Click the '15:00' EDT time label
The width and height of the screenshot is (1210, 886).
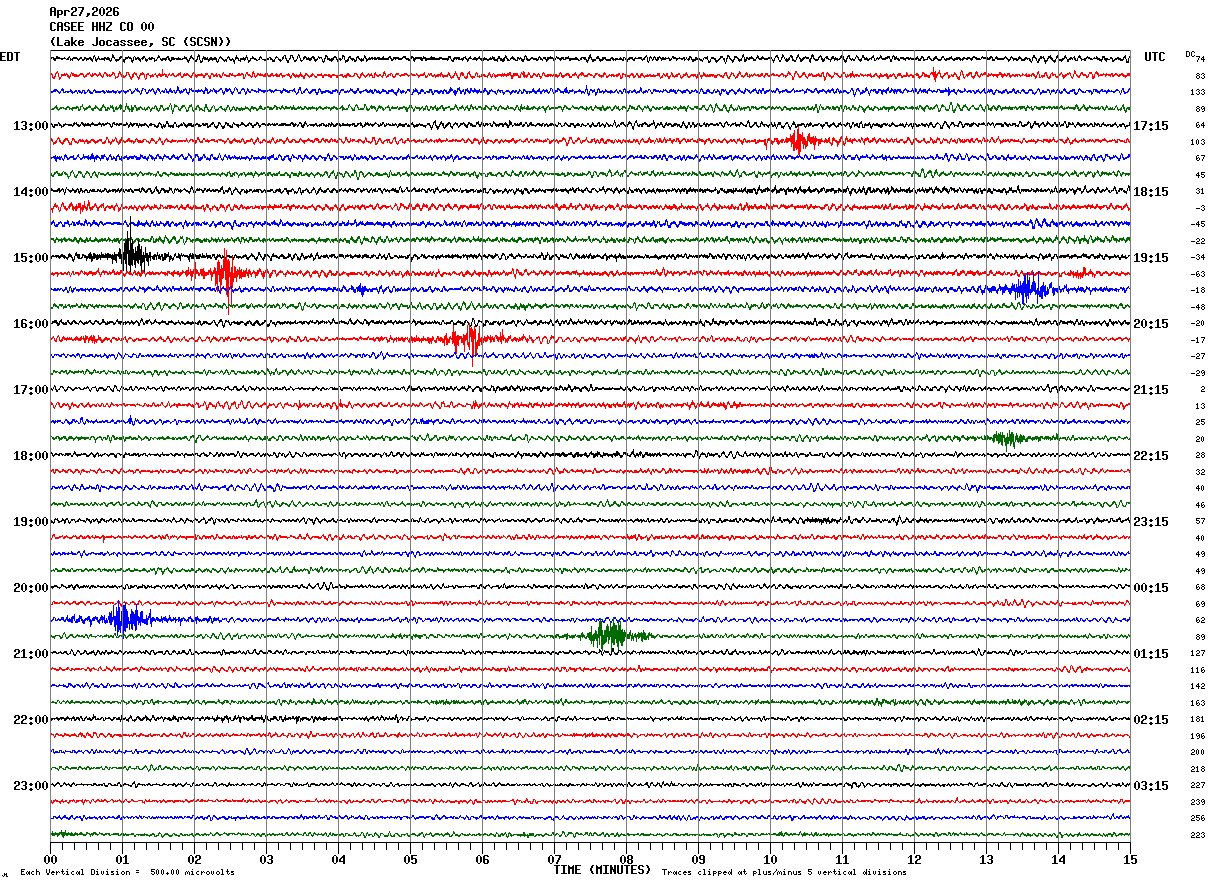(30, 258)
